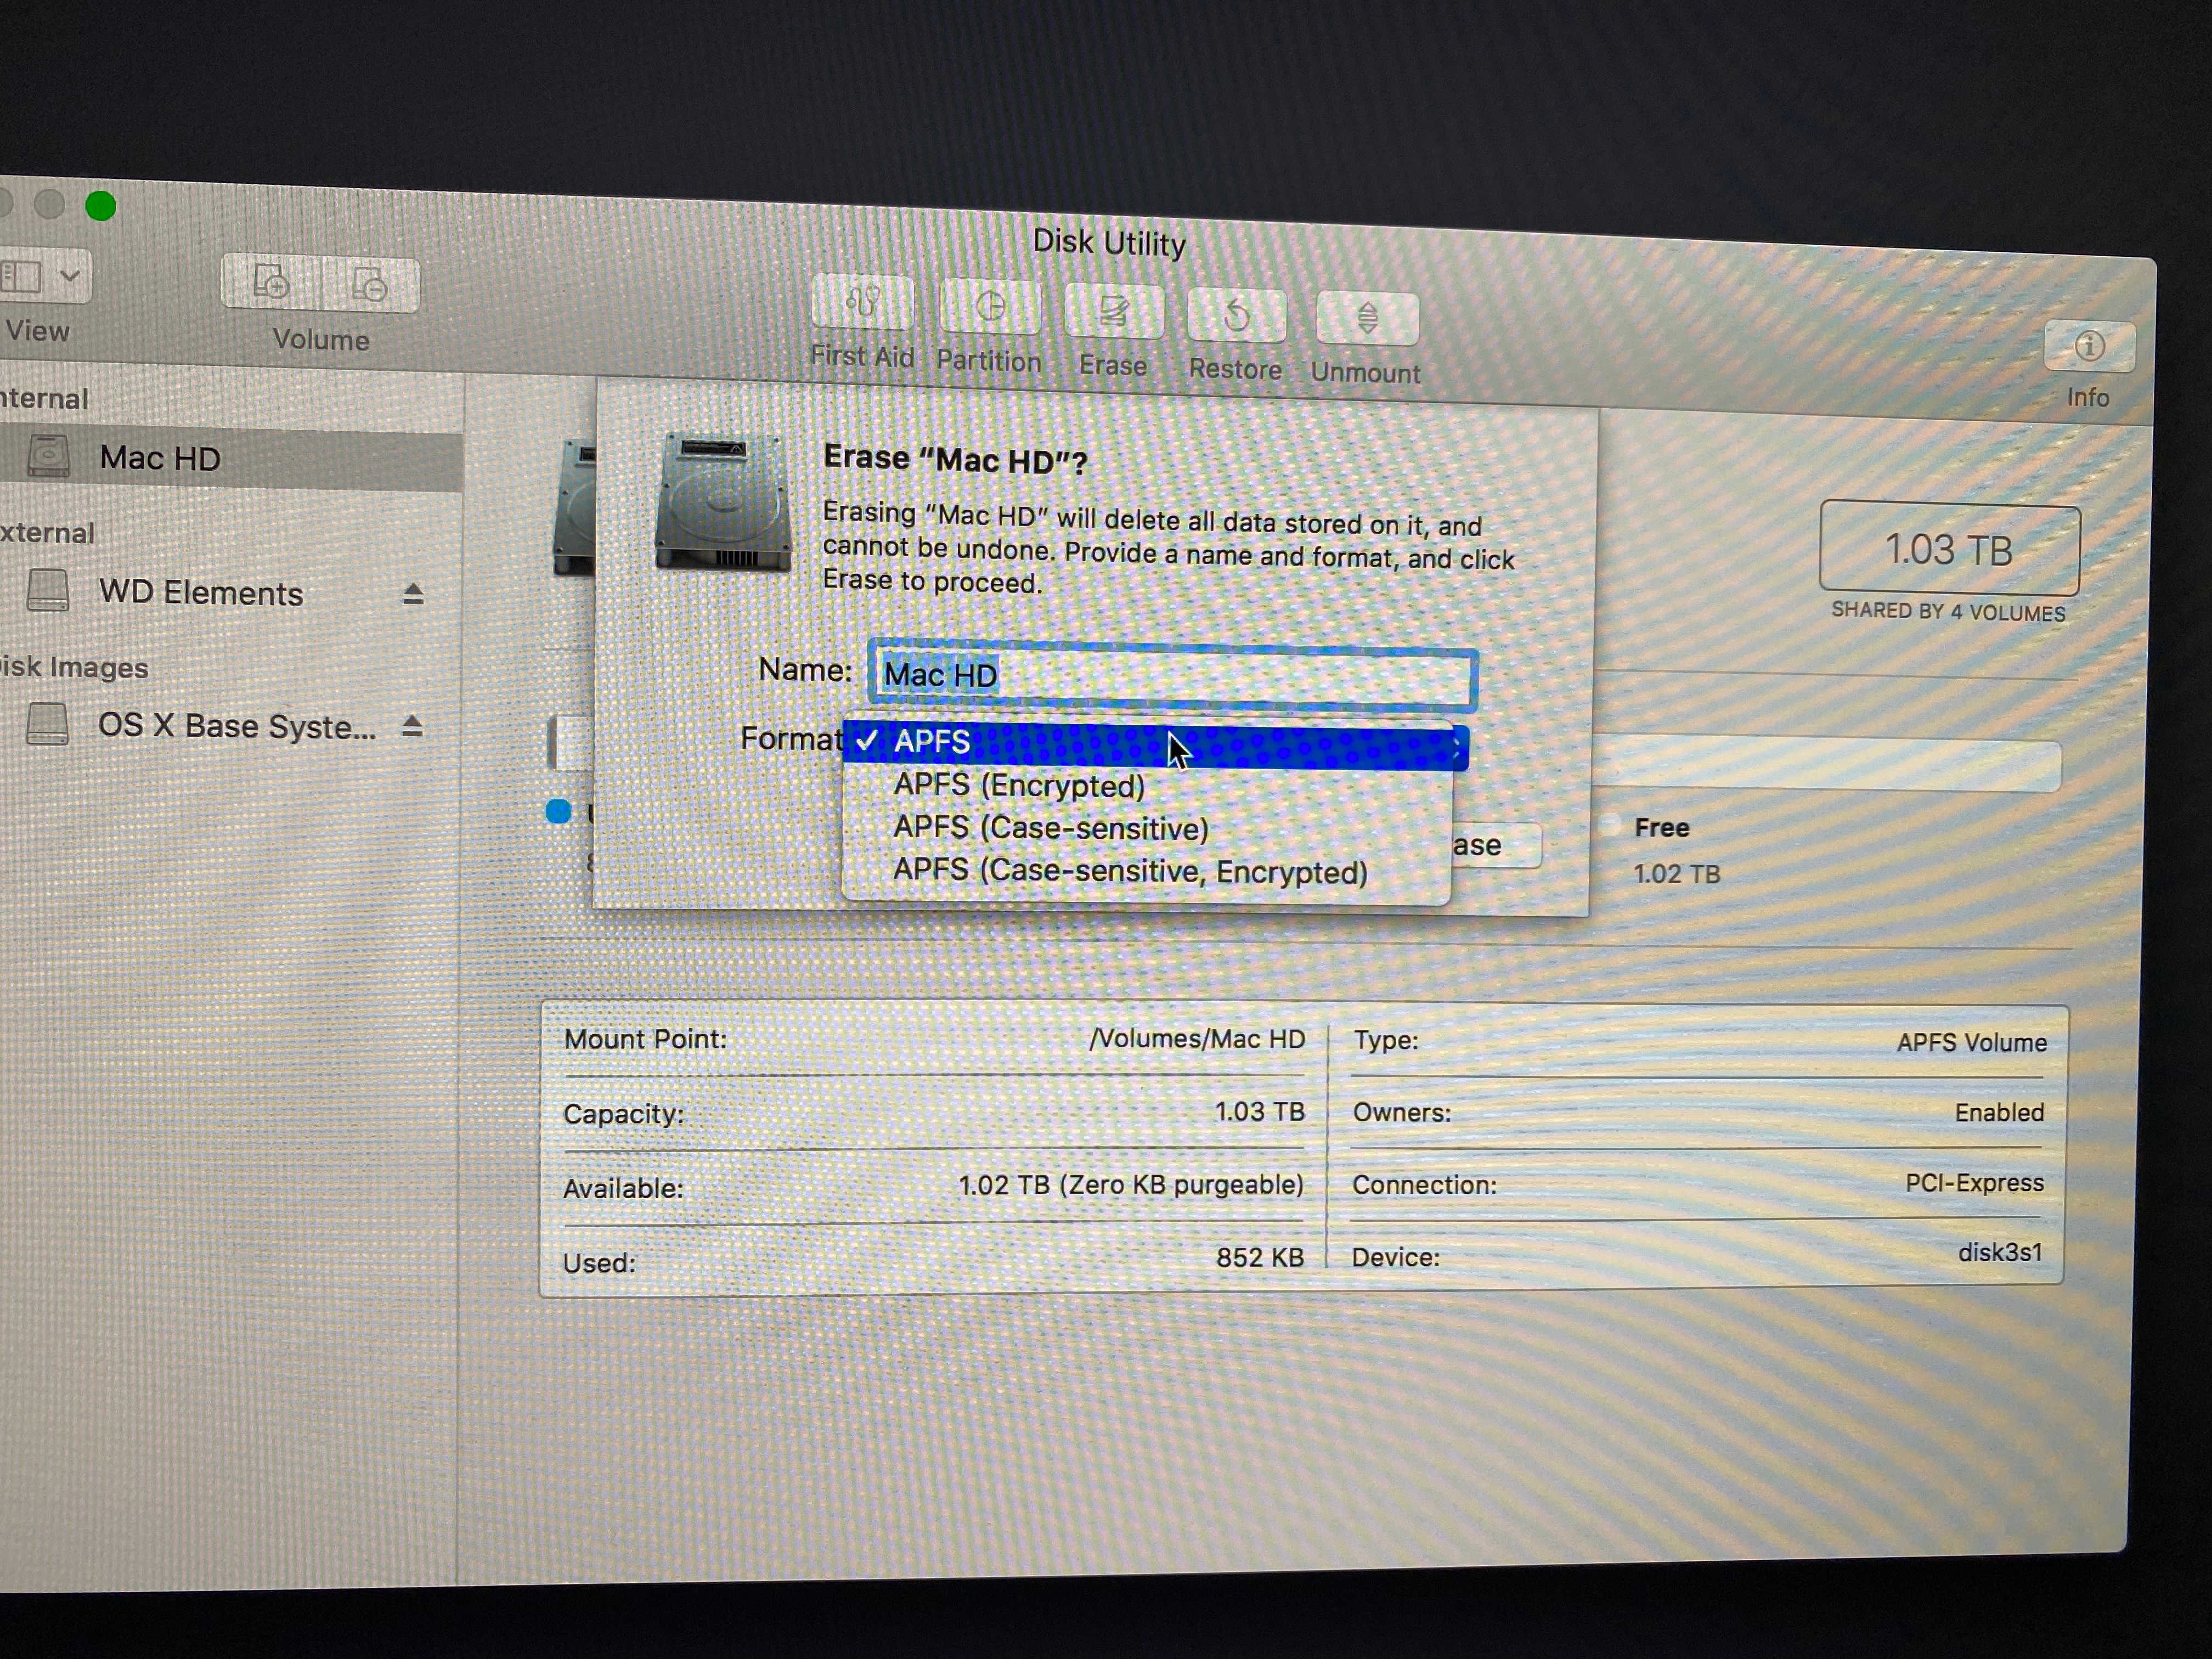
Task: Select APFS (Case-sensitive, Encrypted) option
Action: pyautogui.click(x=1129, y=872)
